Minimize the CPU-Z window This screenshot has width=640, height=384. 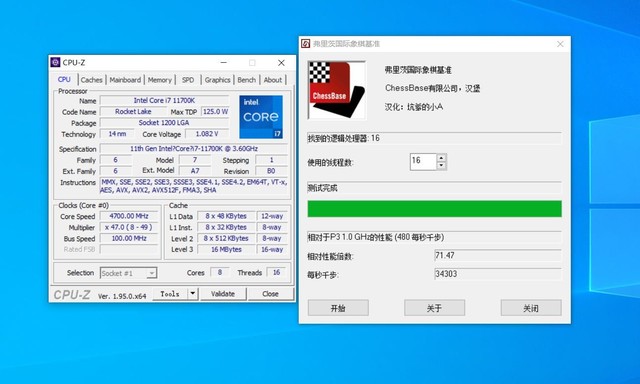224,62
